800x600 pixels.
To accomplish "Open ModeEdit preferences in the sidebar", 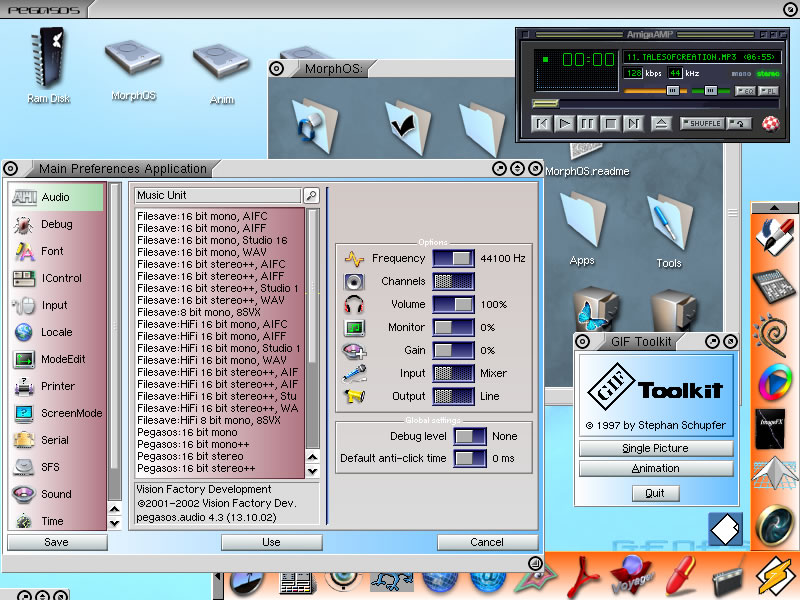I will tap(57, 359).
